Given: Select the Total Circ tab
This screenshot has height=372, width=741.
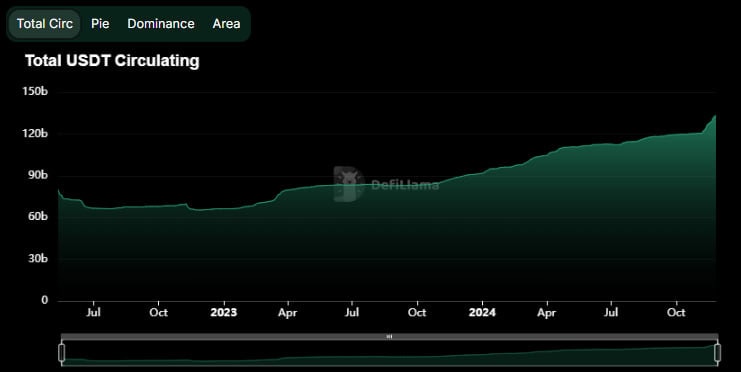Looking at the screenshot, I should click(x=44, y=24).
